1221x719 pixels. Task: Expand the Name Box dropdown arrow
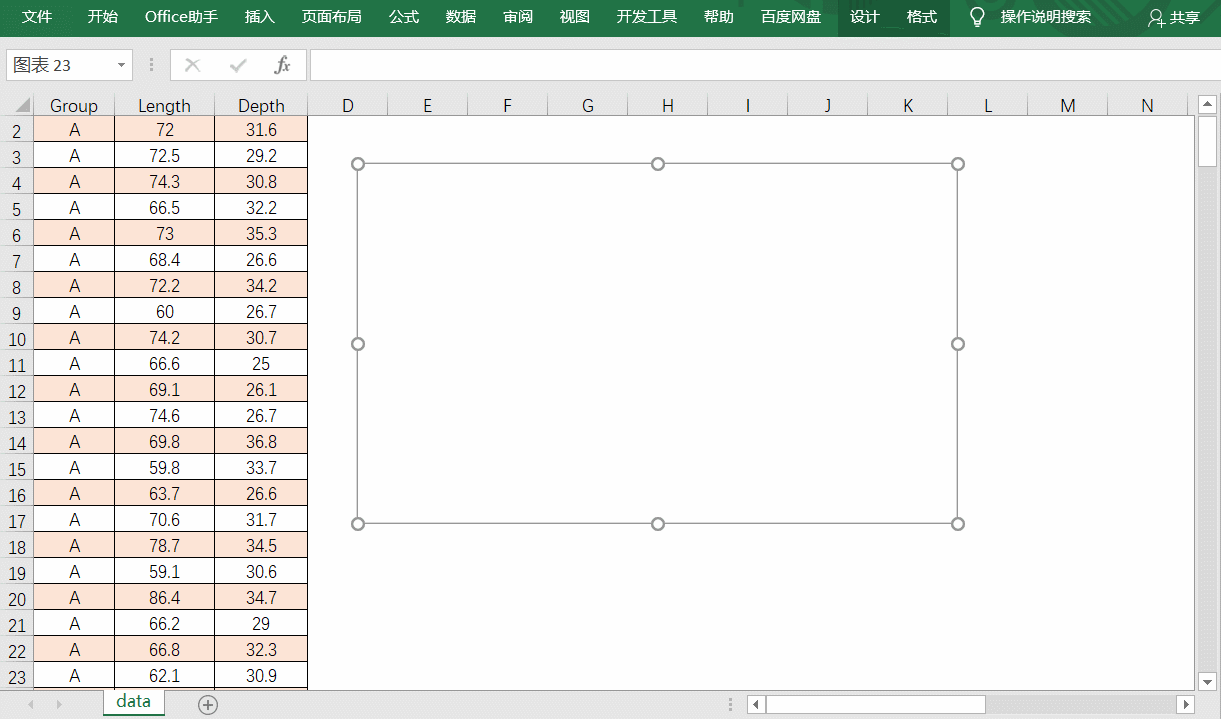point(122,65)
